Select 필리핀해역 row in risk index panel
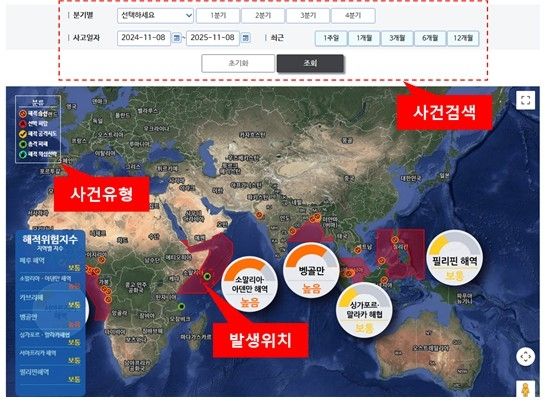The image size is (546, 401). coord(50,376)
